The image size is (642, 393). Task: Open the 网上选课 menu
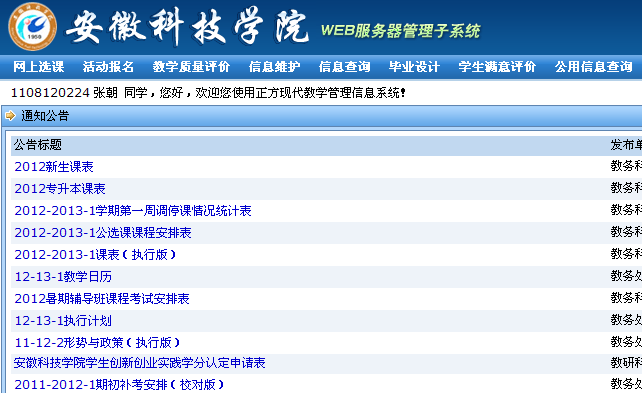38,66
